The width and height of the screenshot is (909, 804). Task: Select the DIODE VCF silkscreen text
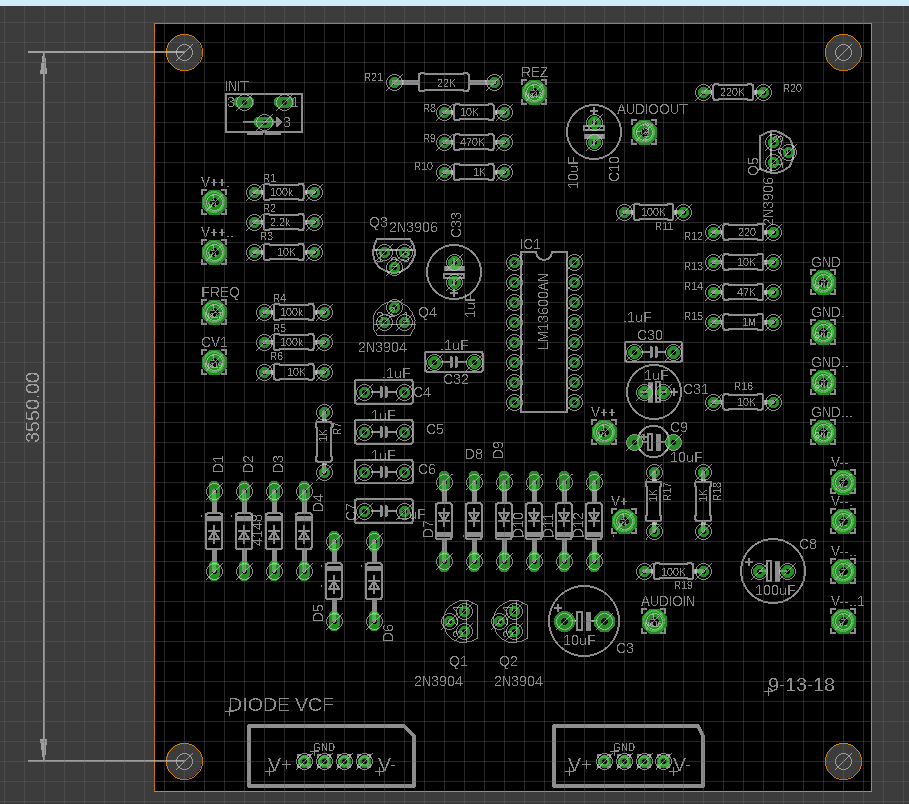(281, 705)
